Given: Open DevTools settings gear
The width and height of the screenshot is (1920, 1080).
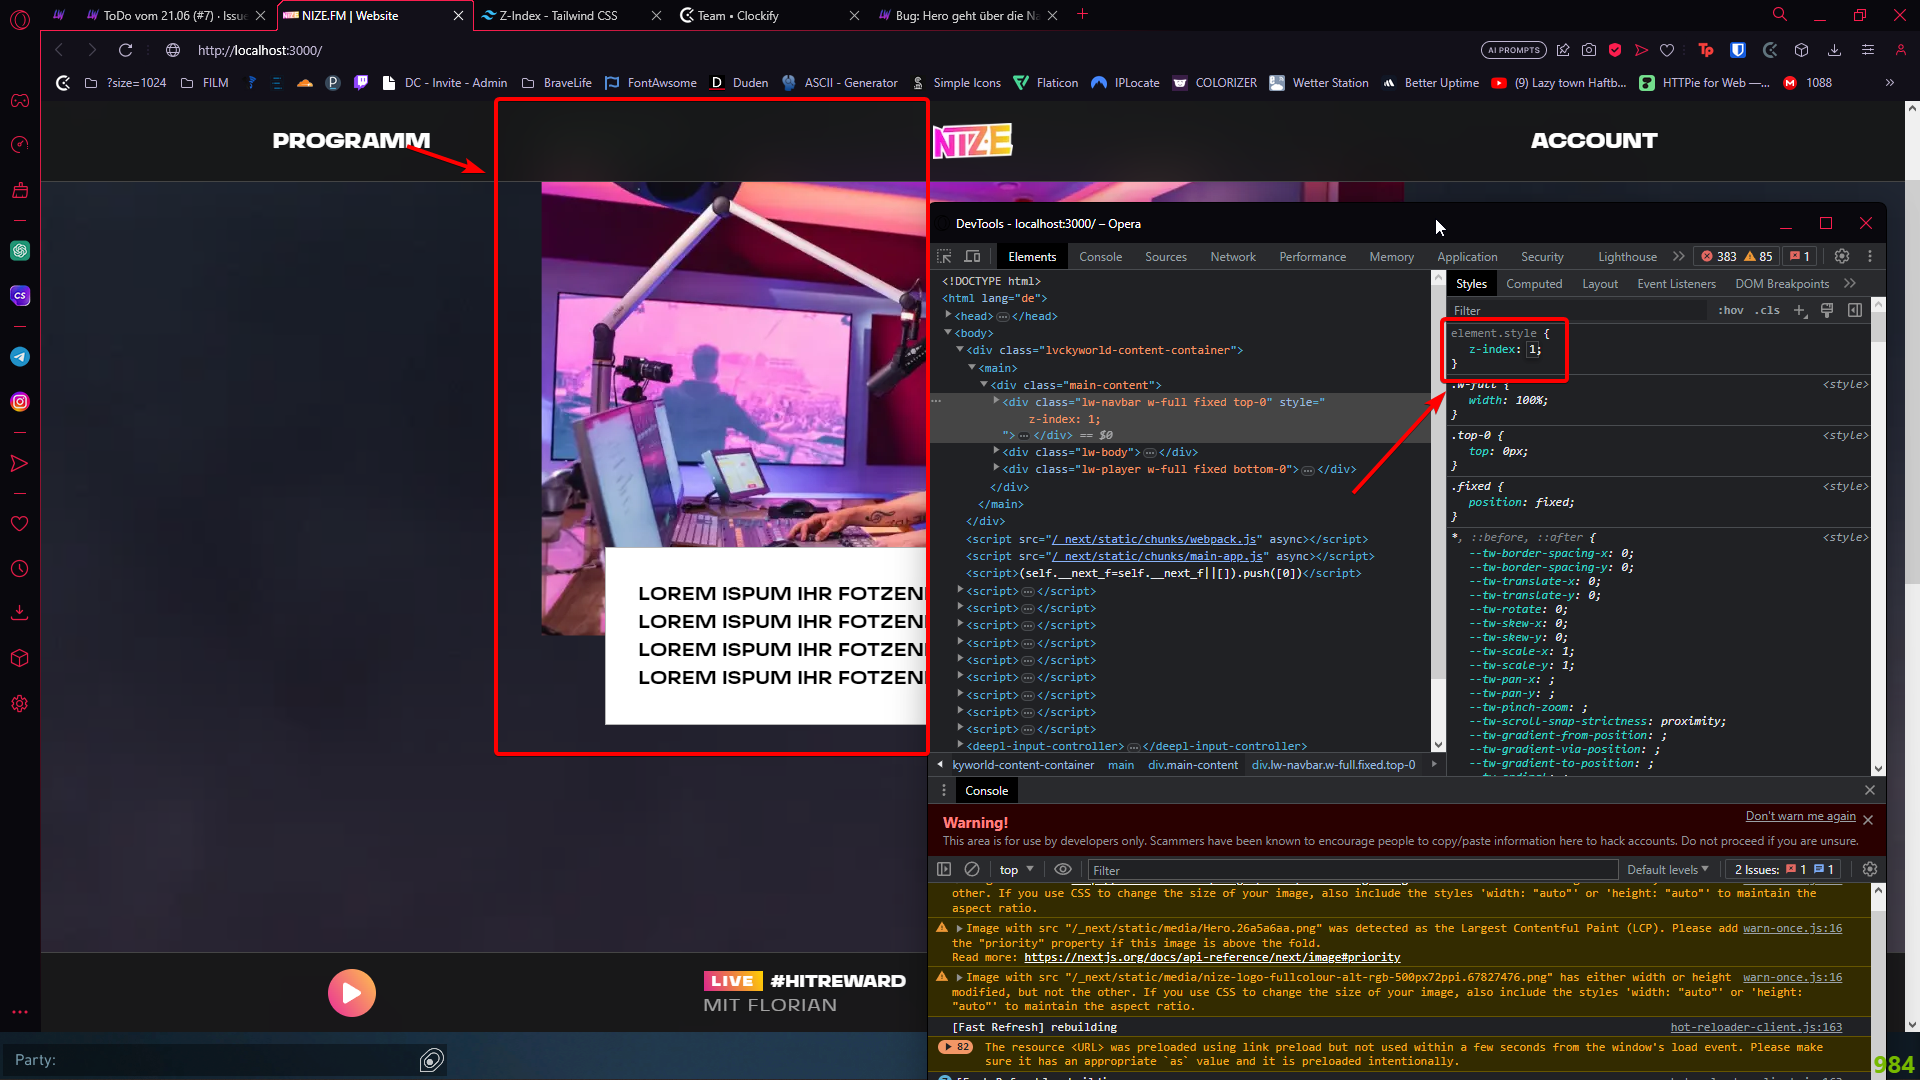Looking at the screenshot, I should pyautogui.click(x=1842, y=257).
